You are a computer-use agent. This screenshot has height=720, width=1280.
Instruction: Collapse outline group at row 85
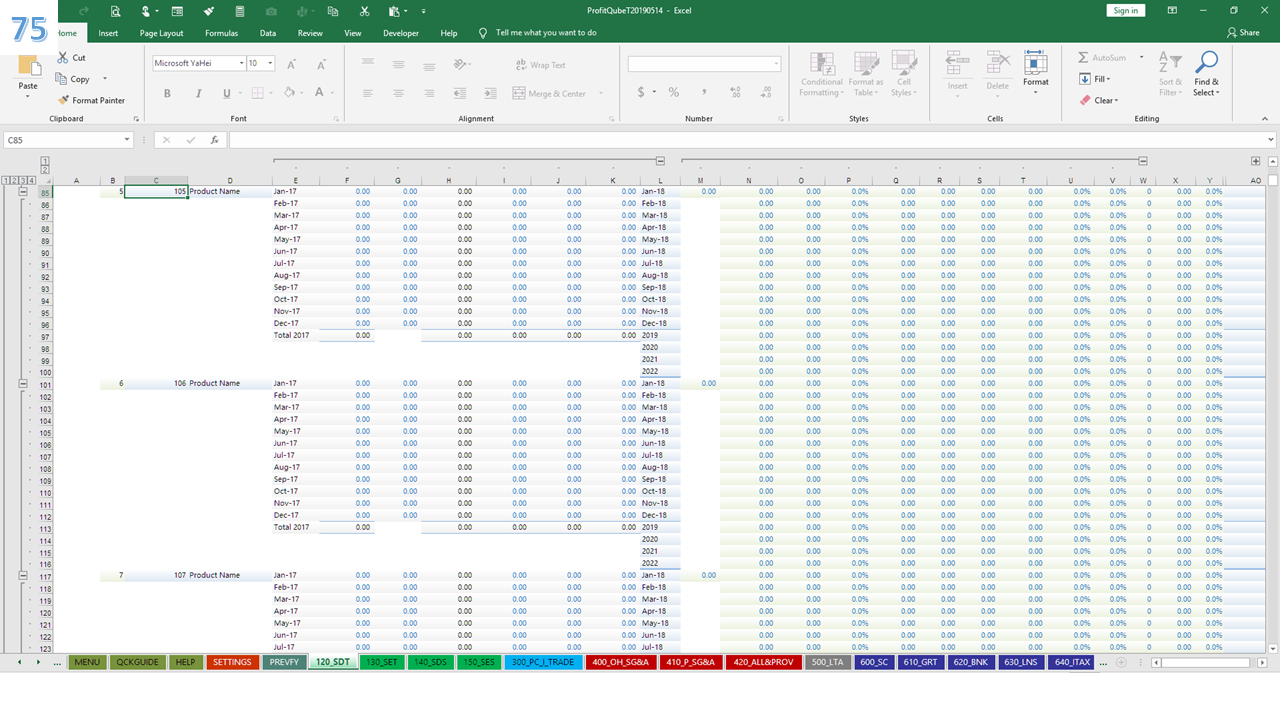tap(23, 191)
